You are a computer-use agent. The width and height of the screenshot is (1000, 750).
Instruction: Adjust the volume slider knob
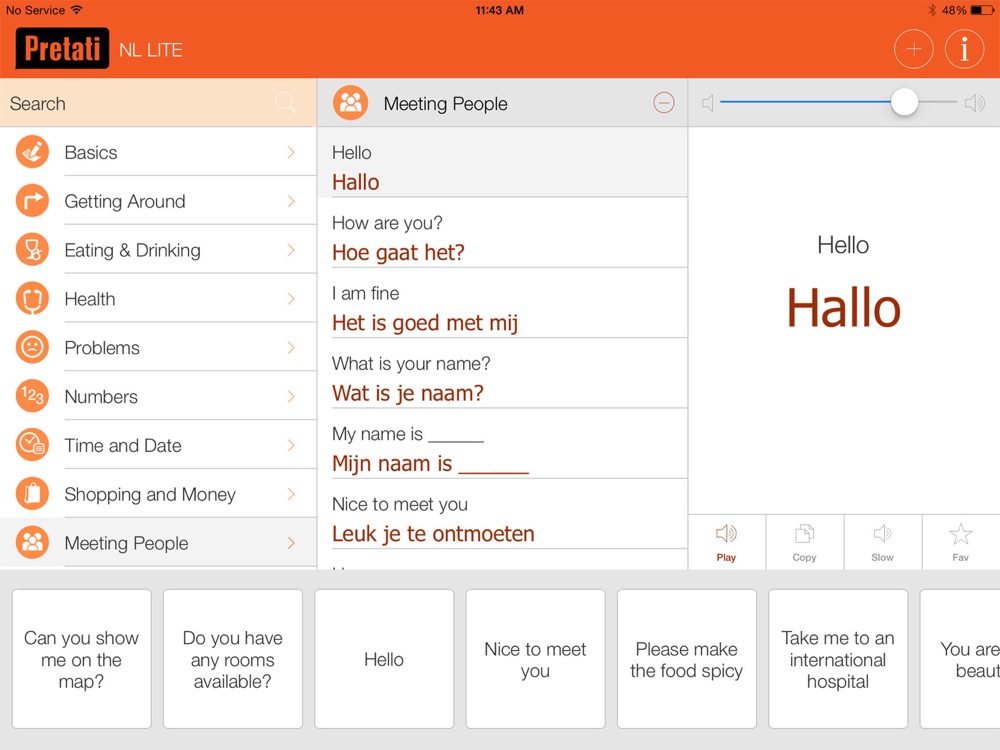click(904, 102)
